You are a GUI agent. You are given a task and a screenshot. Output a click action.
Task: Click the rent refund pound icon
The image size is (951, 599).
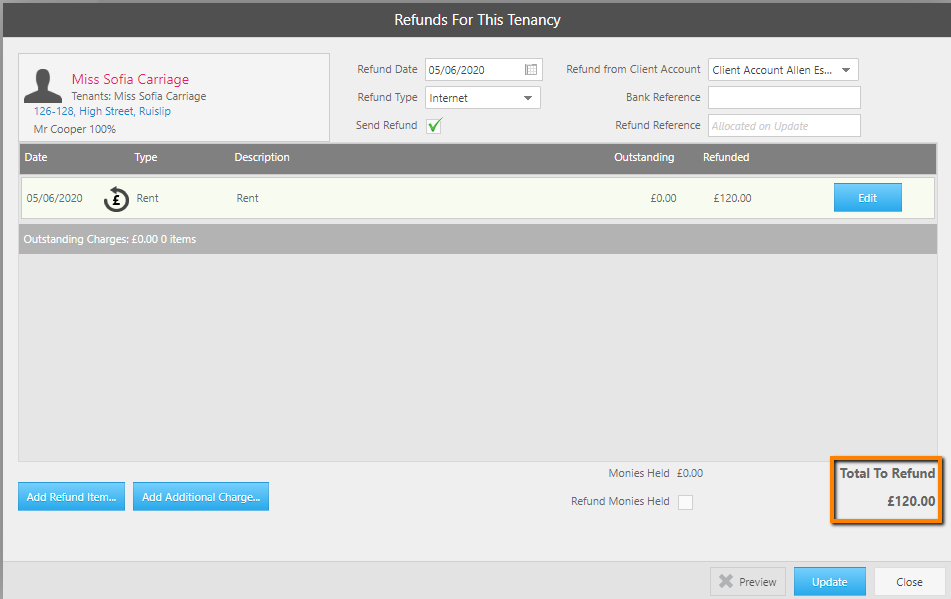116,199
